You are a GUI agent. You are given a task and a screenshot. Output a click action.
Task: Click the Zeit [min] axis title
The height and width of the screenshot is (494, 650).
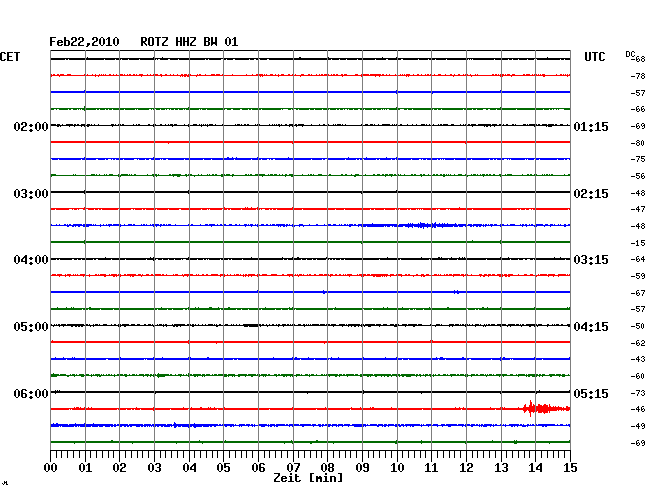coord(308,478)
